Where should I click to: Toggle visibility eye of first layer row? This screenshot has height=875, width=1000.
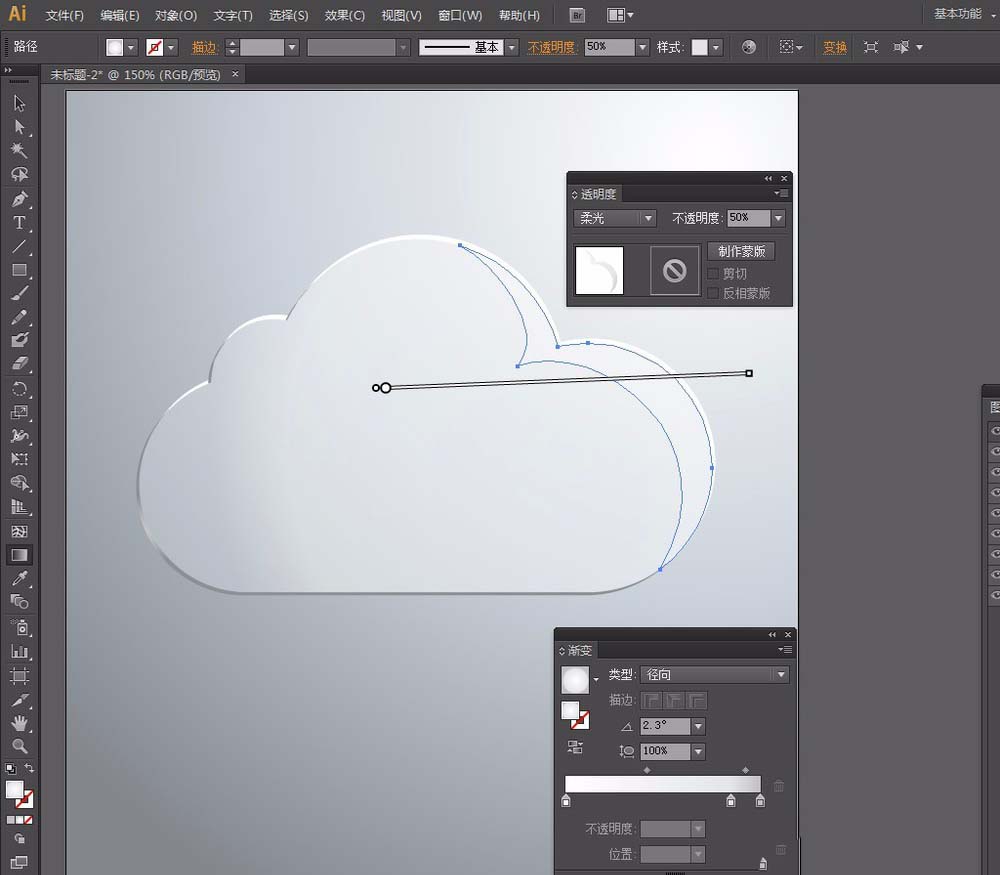tap(994, 430)
